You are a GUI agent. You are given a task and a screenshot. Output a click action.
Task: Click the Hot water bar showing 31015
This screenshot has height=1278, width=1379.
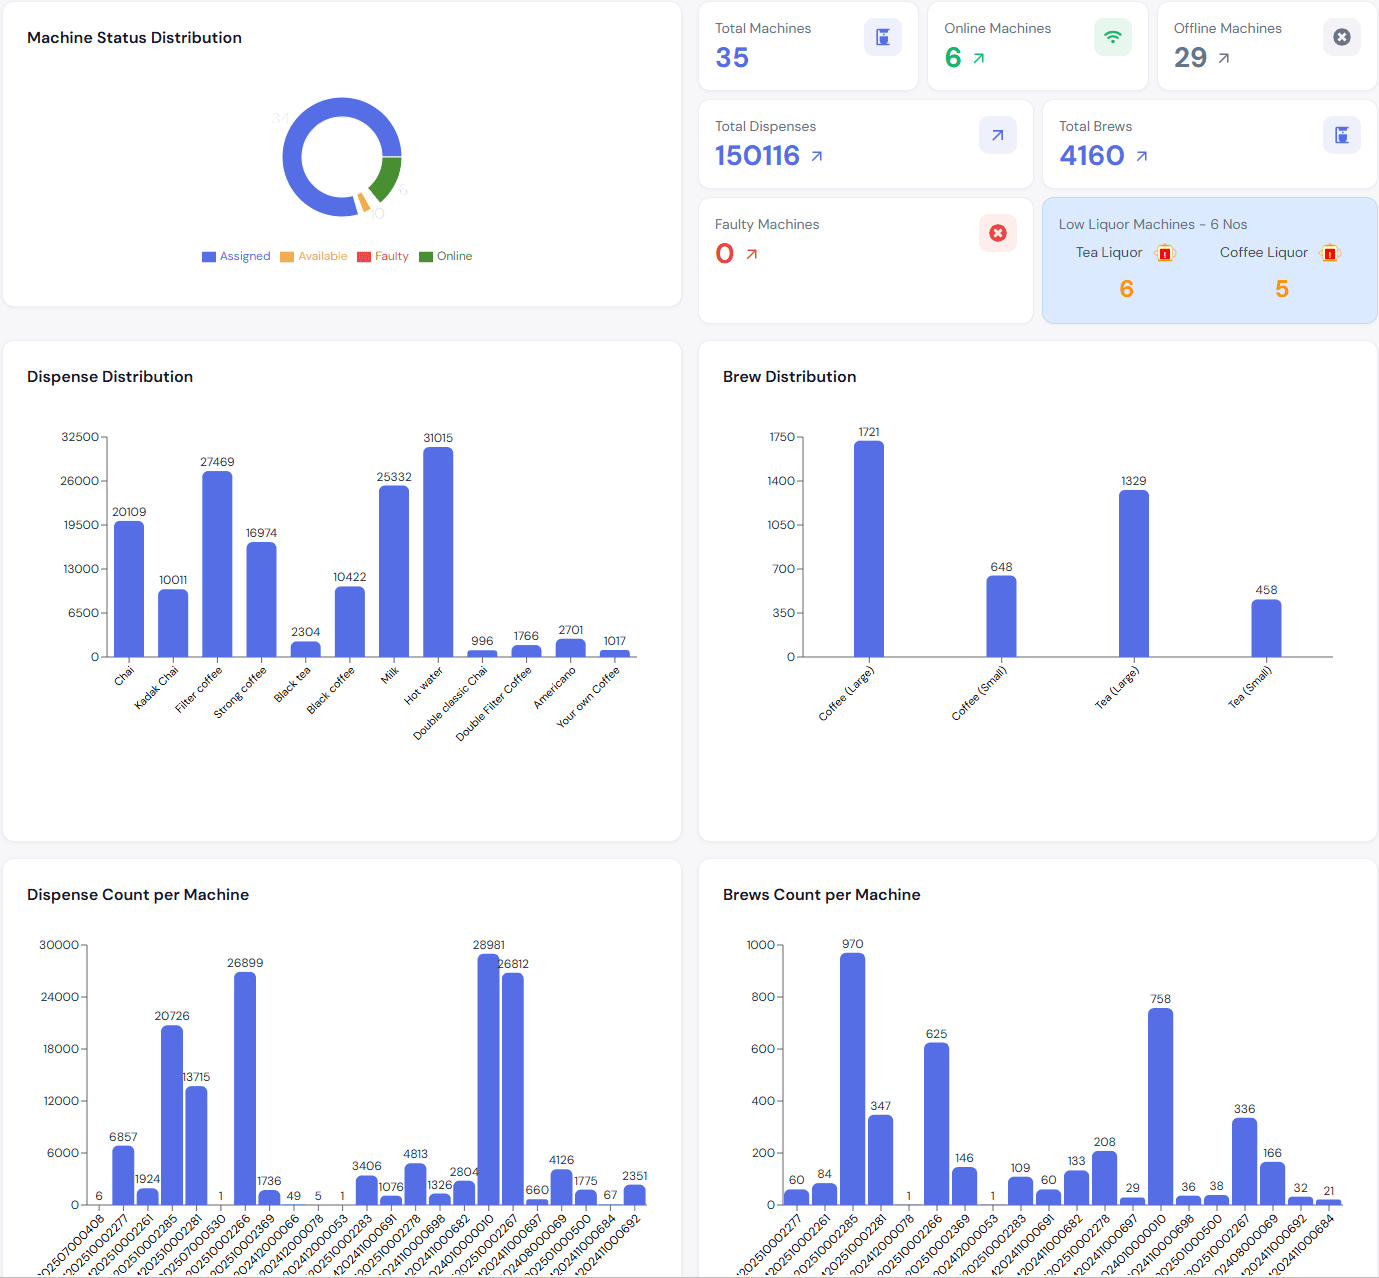(438, 552)
